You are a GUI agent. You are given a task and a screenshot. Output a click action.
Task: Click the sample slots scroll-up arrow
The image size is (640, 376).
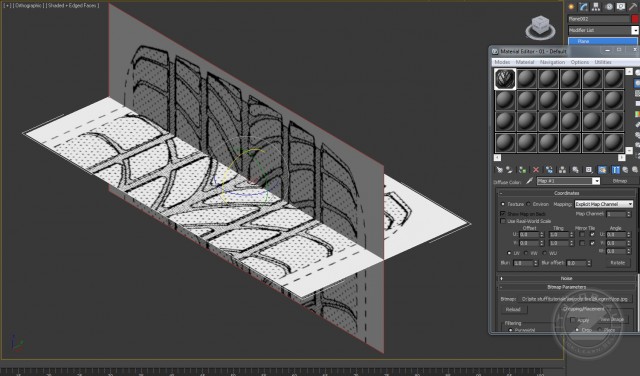[x=629, y=71]
